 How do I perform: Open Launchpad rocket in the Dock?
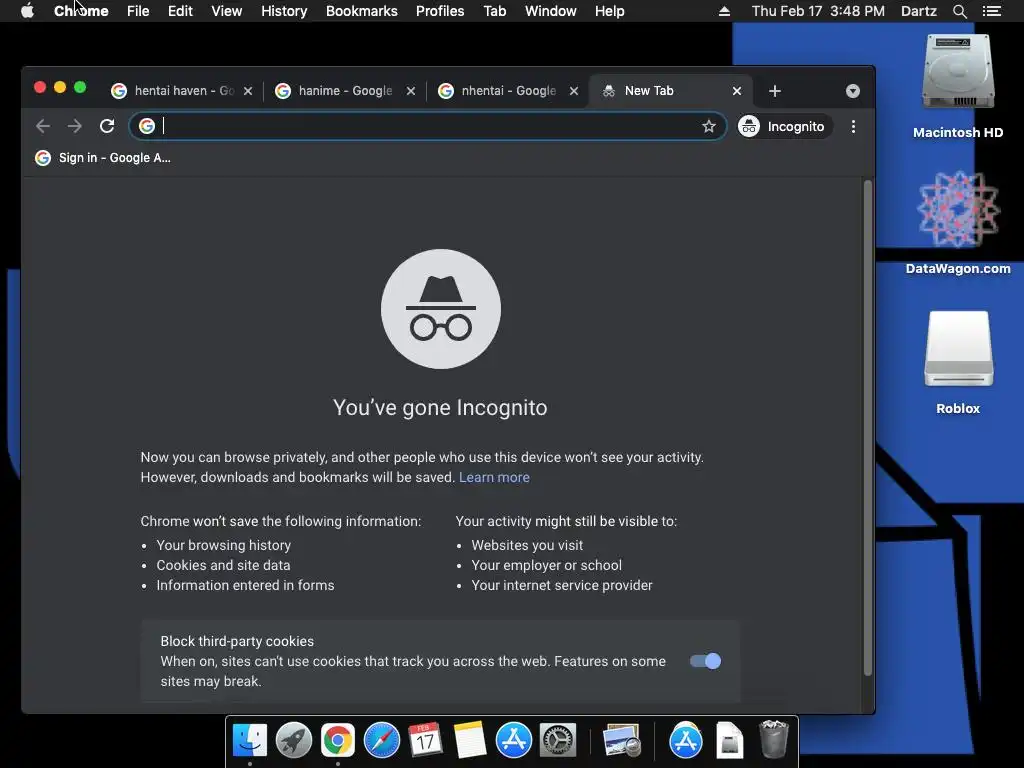(x=294, y=741)
